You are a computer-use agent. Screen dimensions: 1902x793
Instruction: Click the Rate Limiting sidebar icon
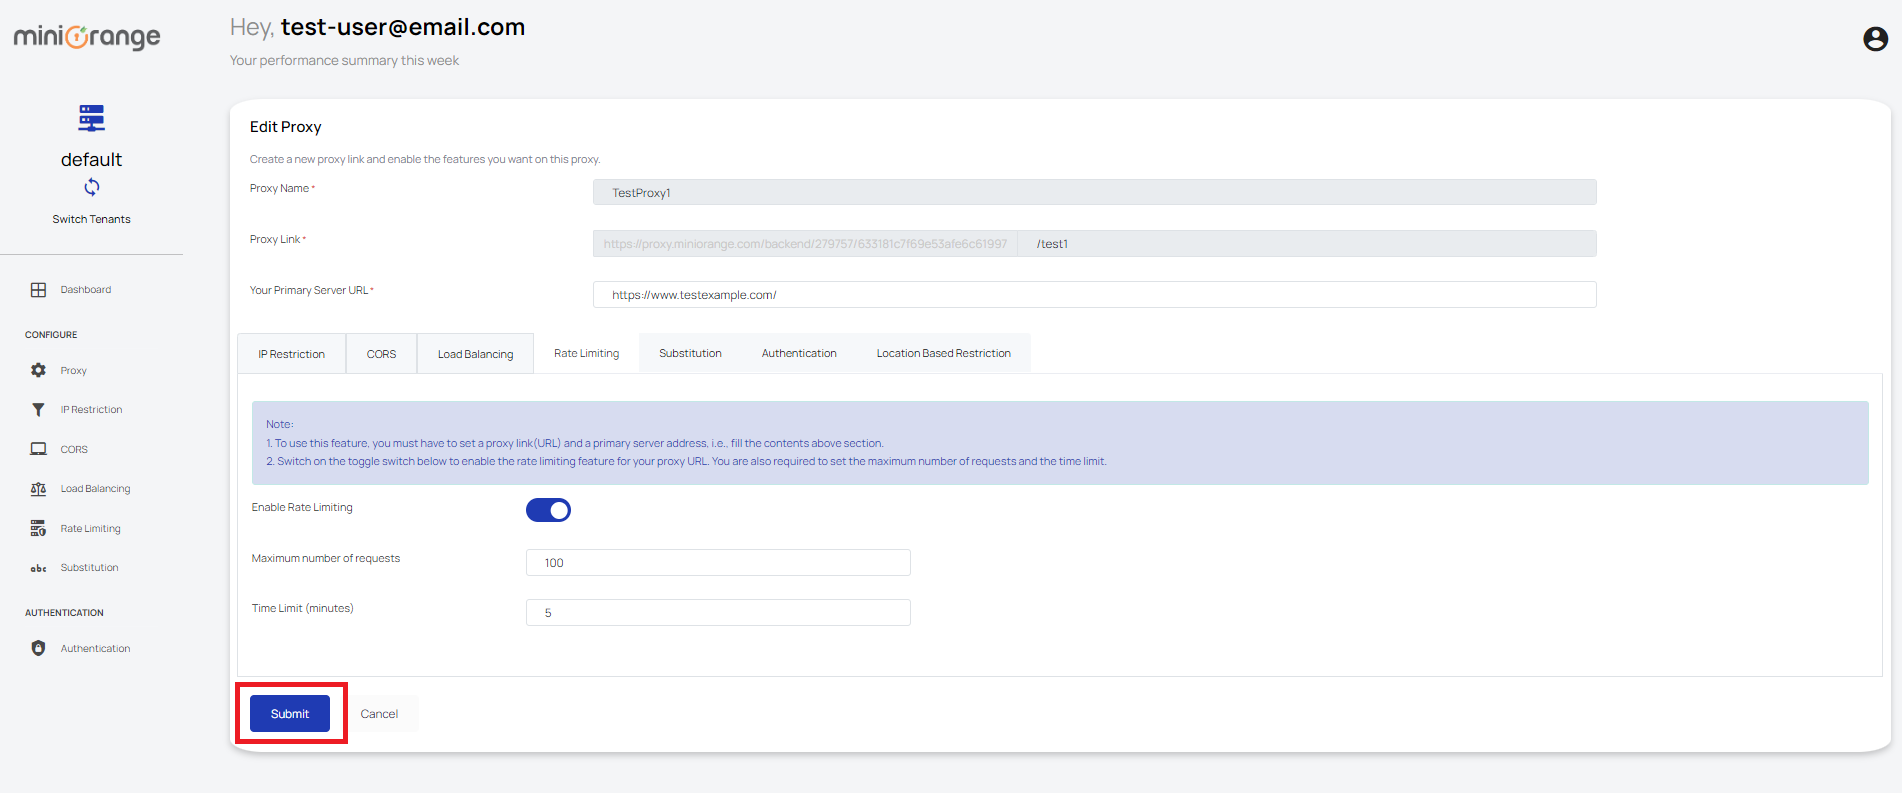pyautogui.click(x=38, y=528)
